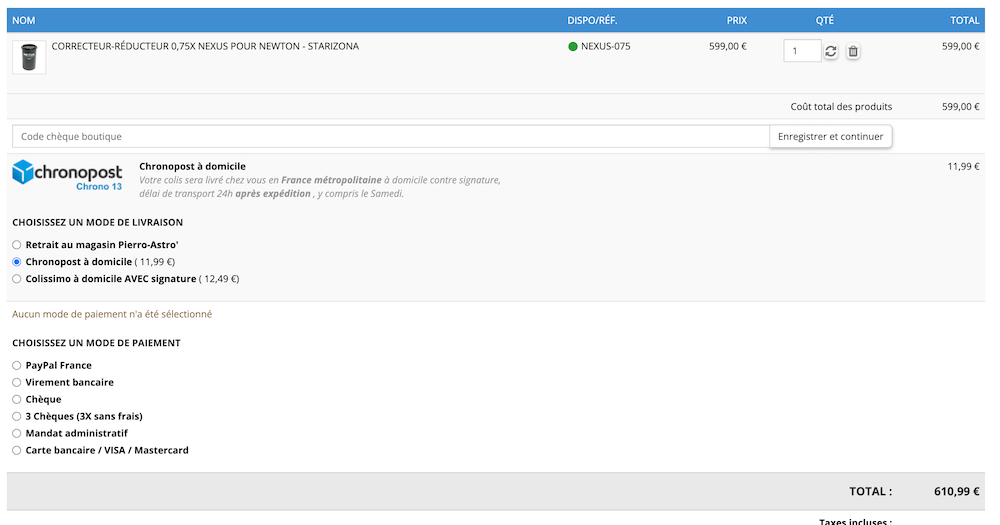Viewport: 1000px width, 525px height.
Task: Click the refresh quantity icon
Action: coord(831,51)
